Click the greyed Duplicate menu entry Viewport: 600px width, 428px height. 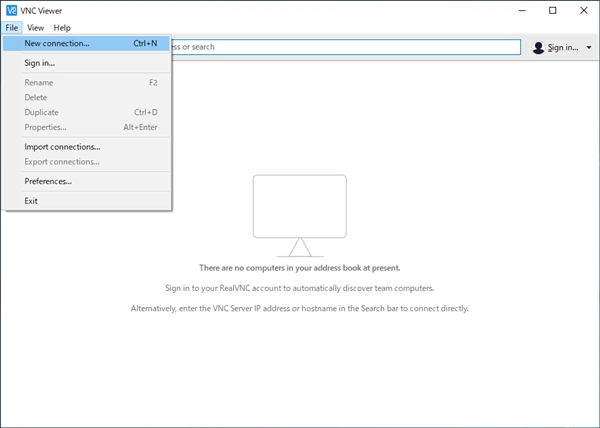coord(86,112)
